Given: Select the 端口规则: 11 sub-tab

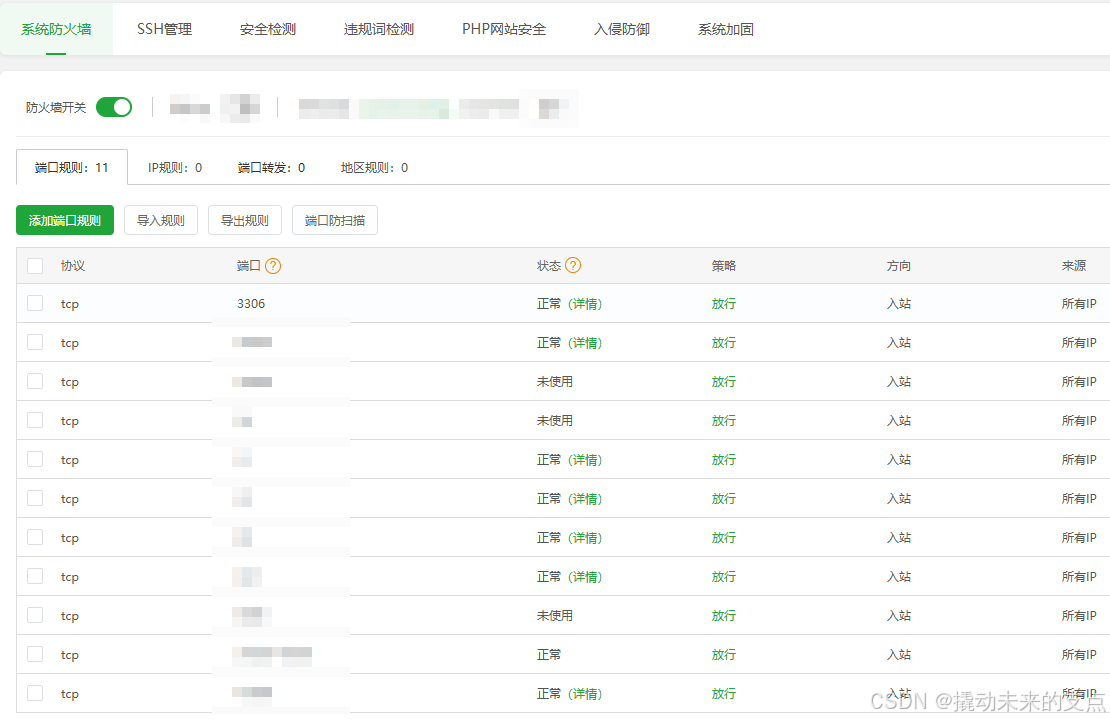Looking at the screenshot, I should point(71,168).
